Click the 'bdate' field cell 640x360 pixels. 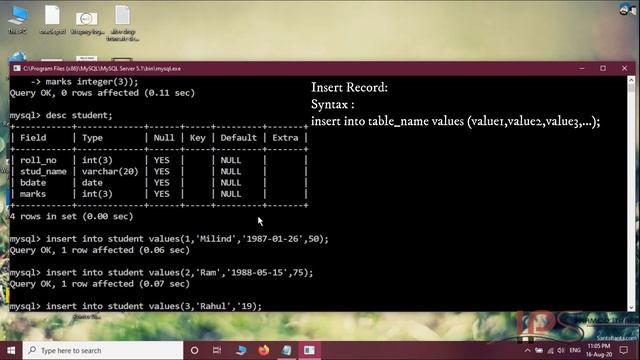pos(33,182)
